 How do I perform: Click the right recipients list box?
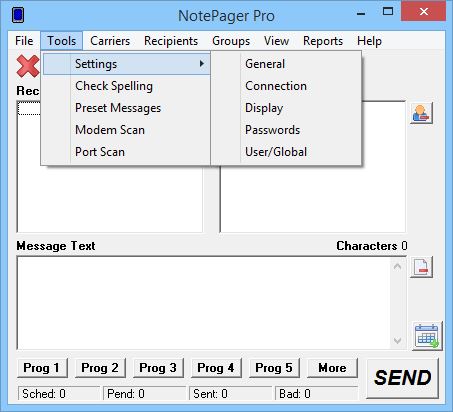[x=313, y=199]
